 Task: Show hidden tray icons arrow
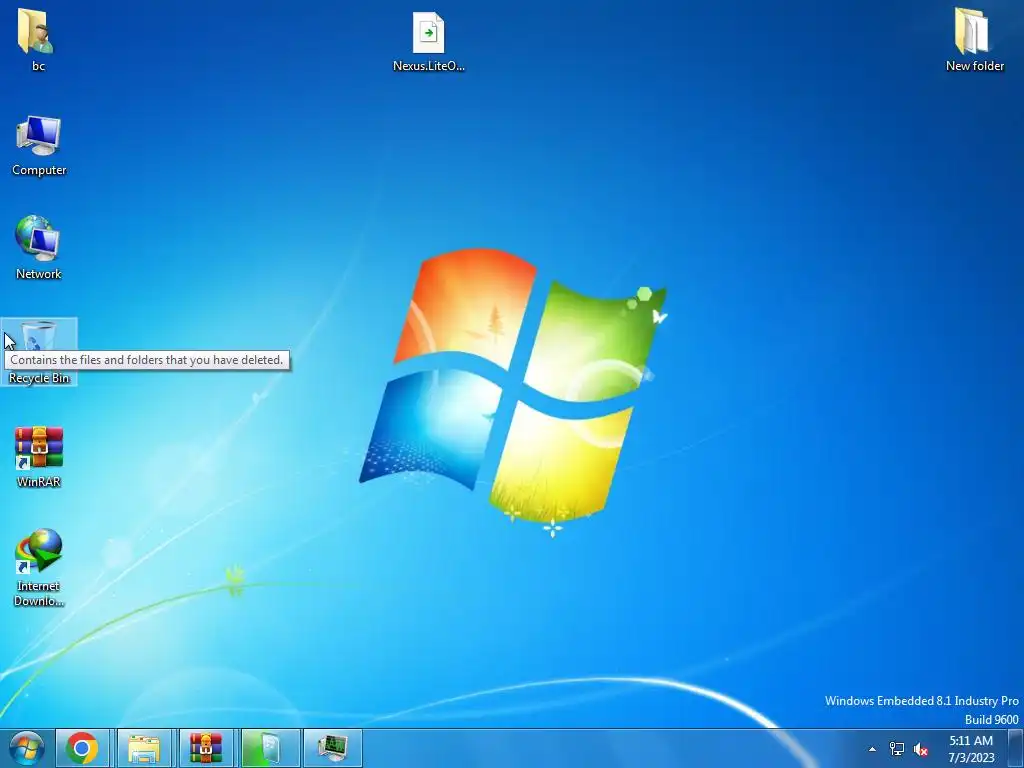click(872, 749)
